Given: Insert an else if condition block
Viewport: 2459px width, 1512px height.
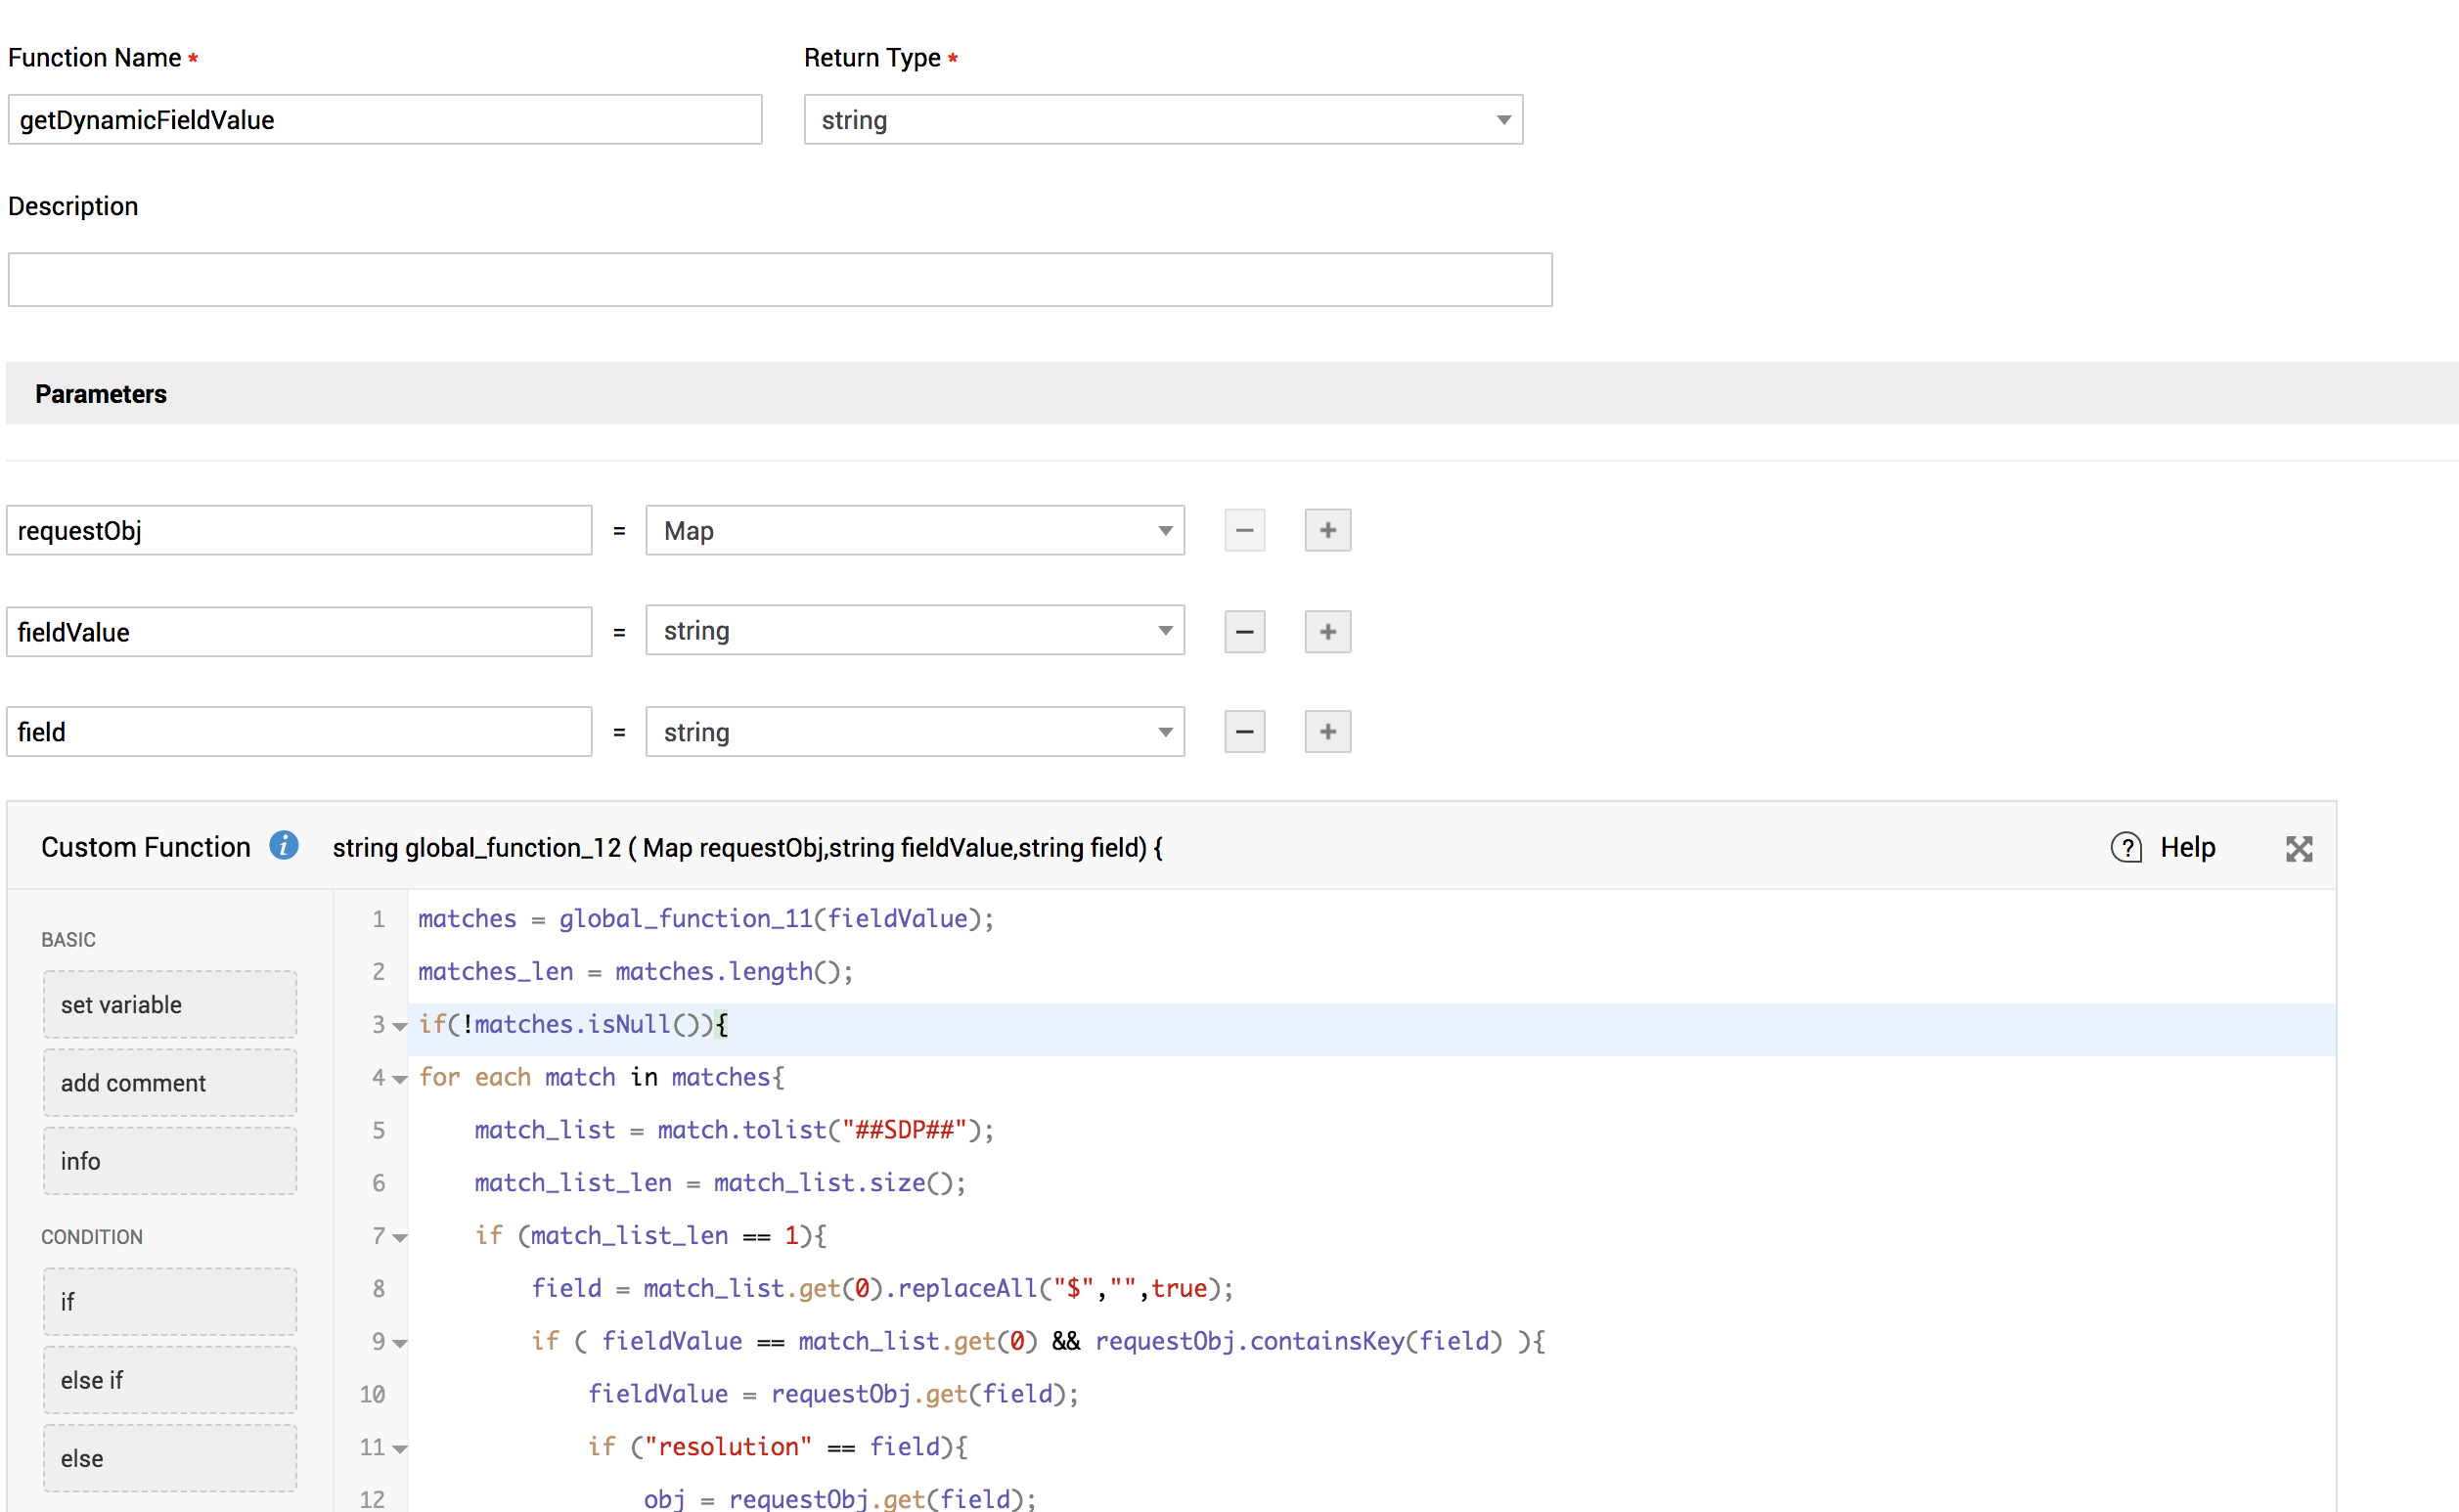Looking at the screenshot, I should coord(169,1380).
